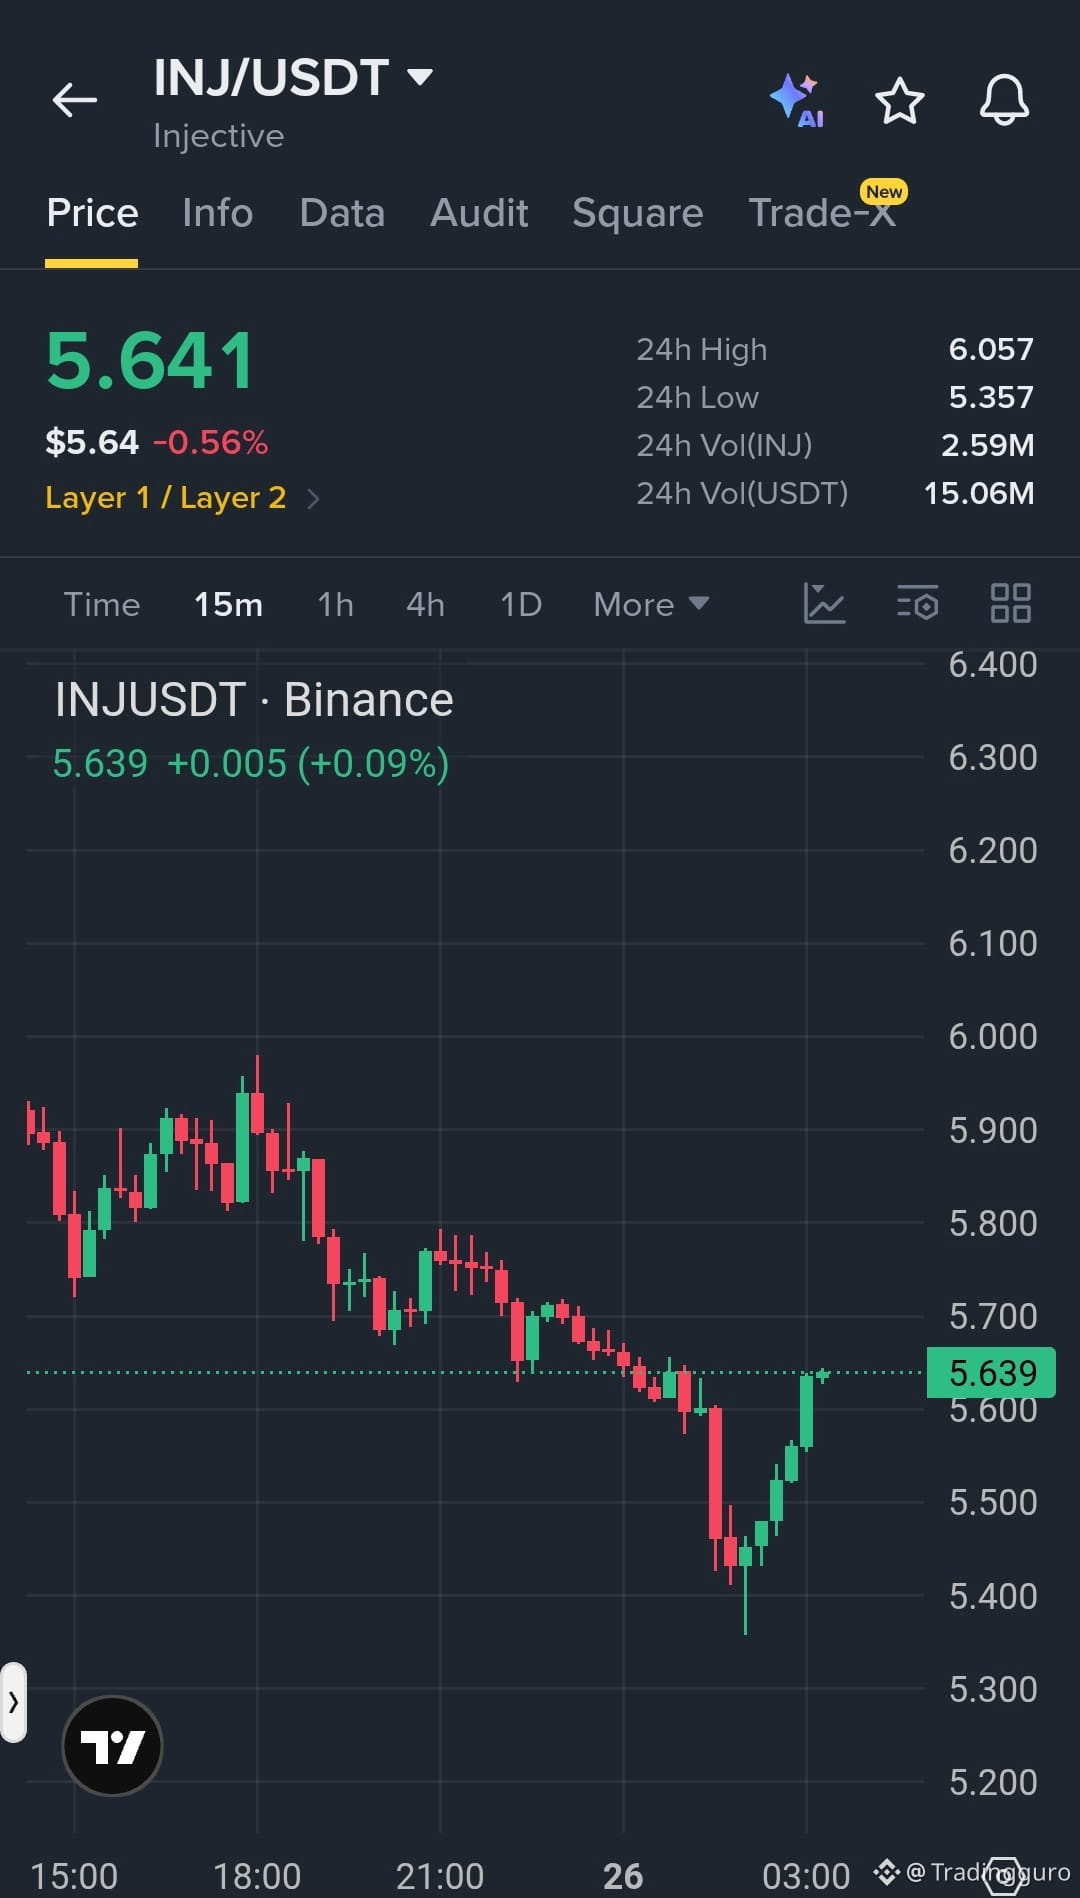This screenshot has height=1898, width=1080.
Task: Click the 24h Low value 5.357
Action: (991, 397)
